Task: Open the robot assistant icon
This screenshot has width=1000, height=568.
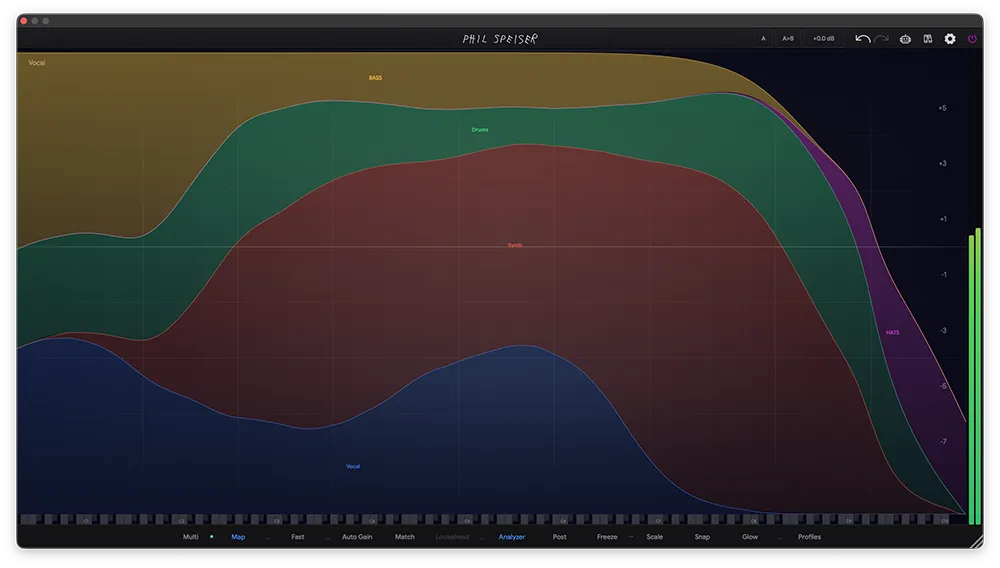Action: [x=905, y=39]
